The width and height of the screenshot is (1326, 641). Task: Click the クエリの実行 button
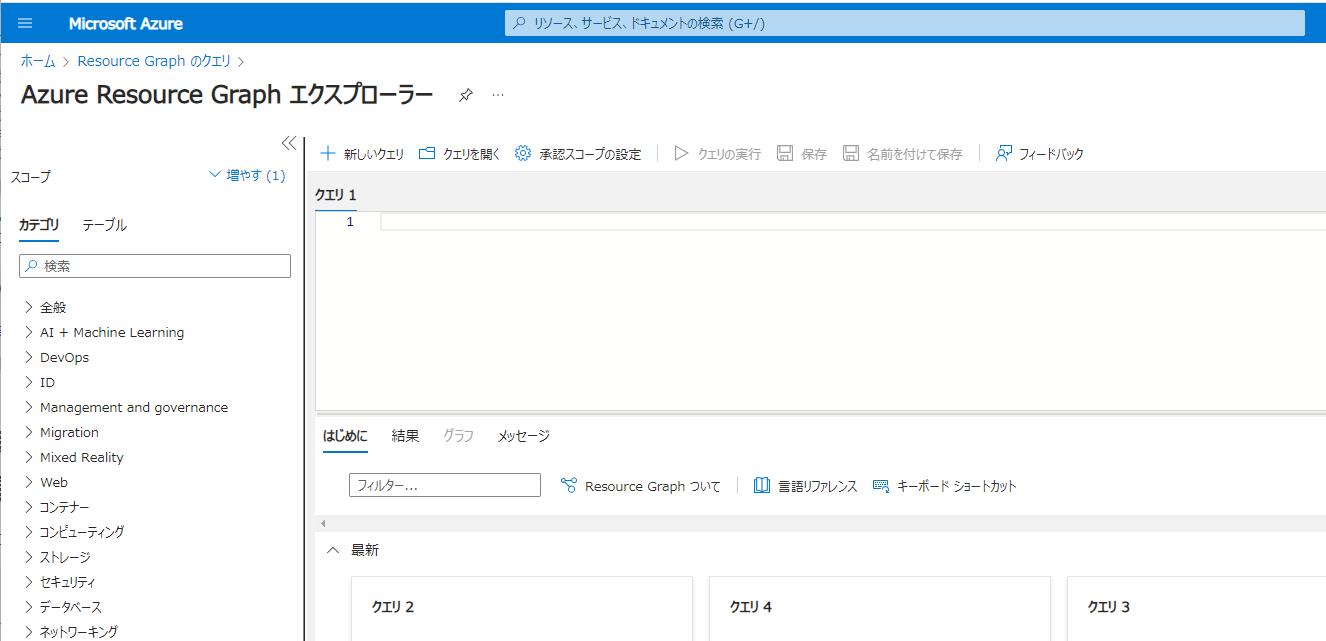[717, 154]
